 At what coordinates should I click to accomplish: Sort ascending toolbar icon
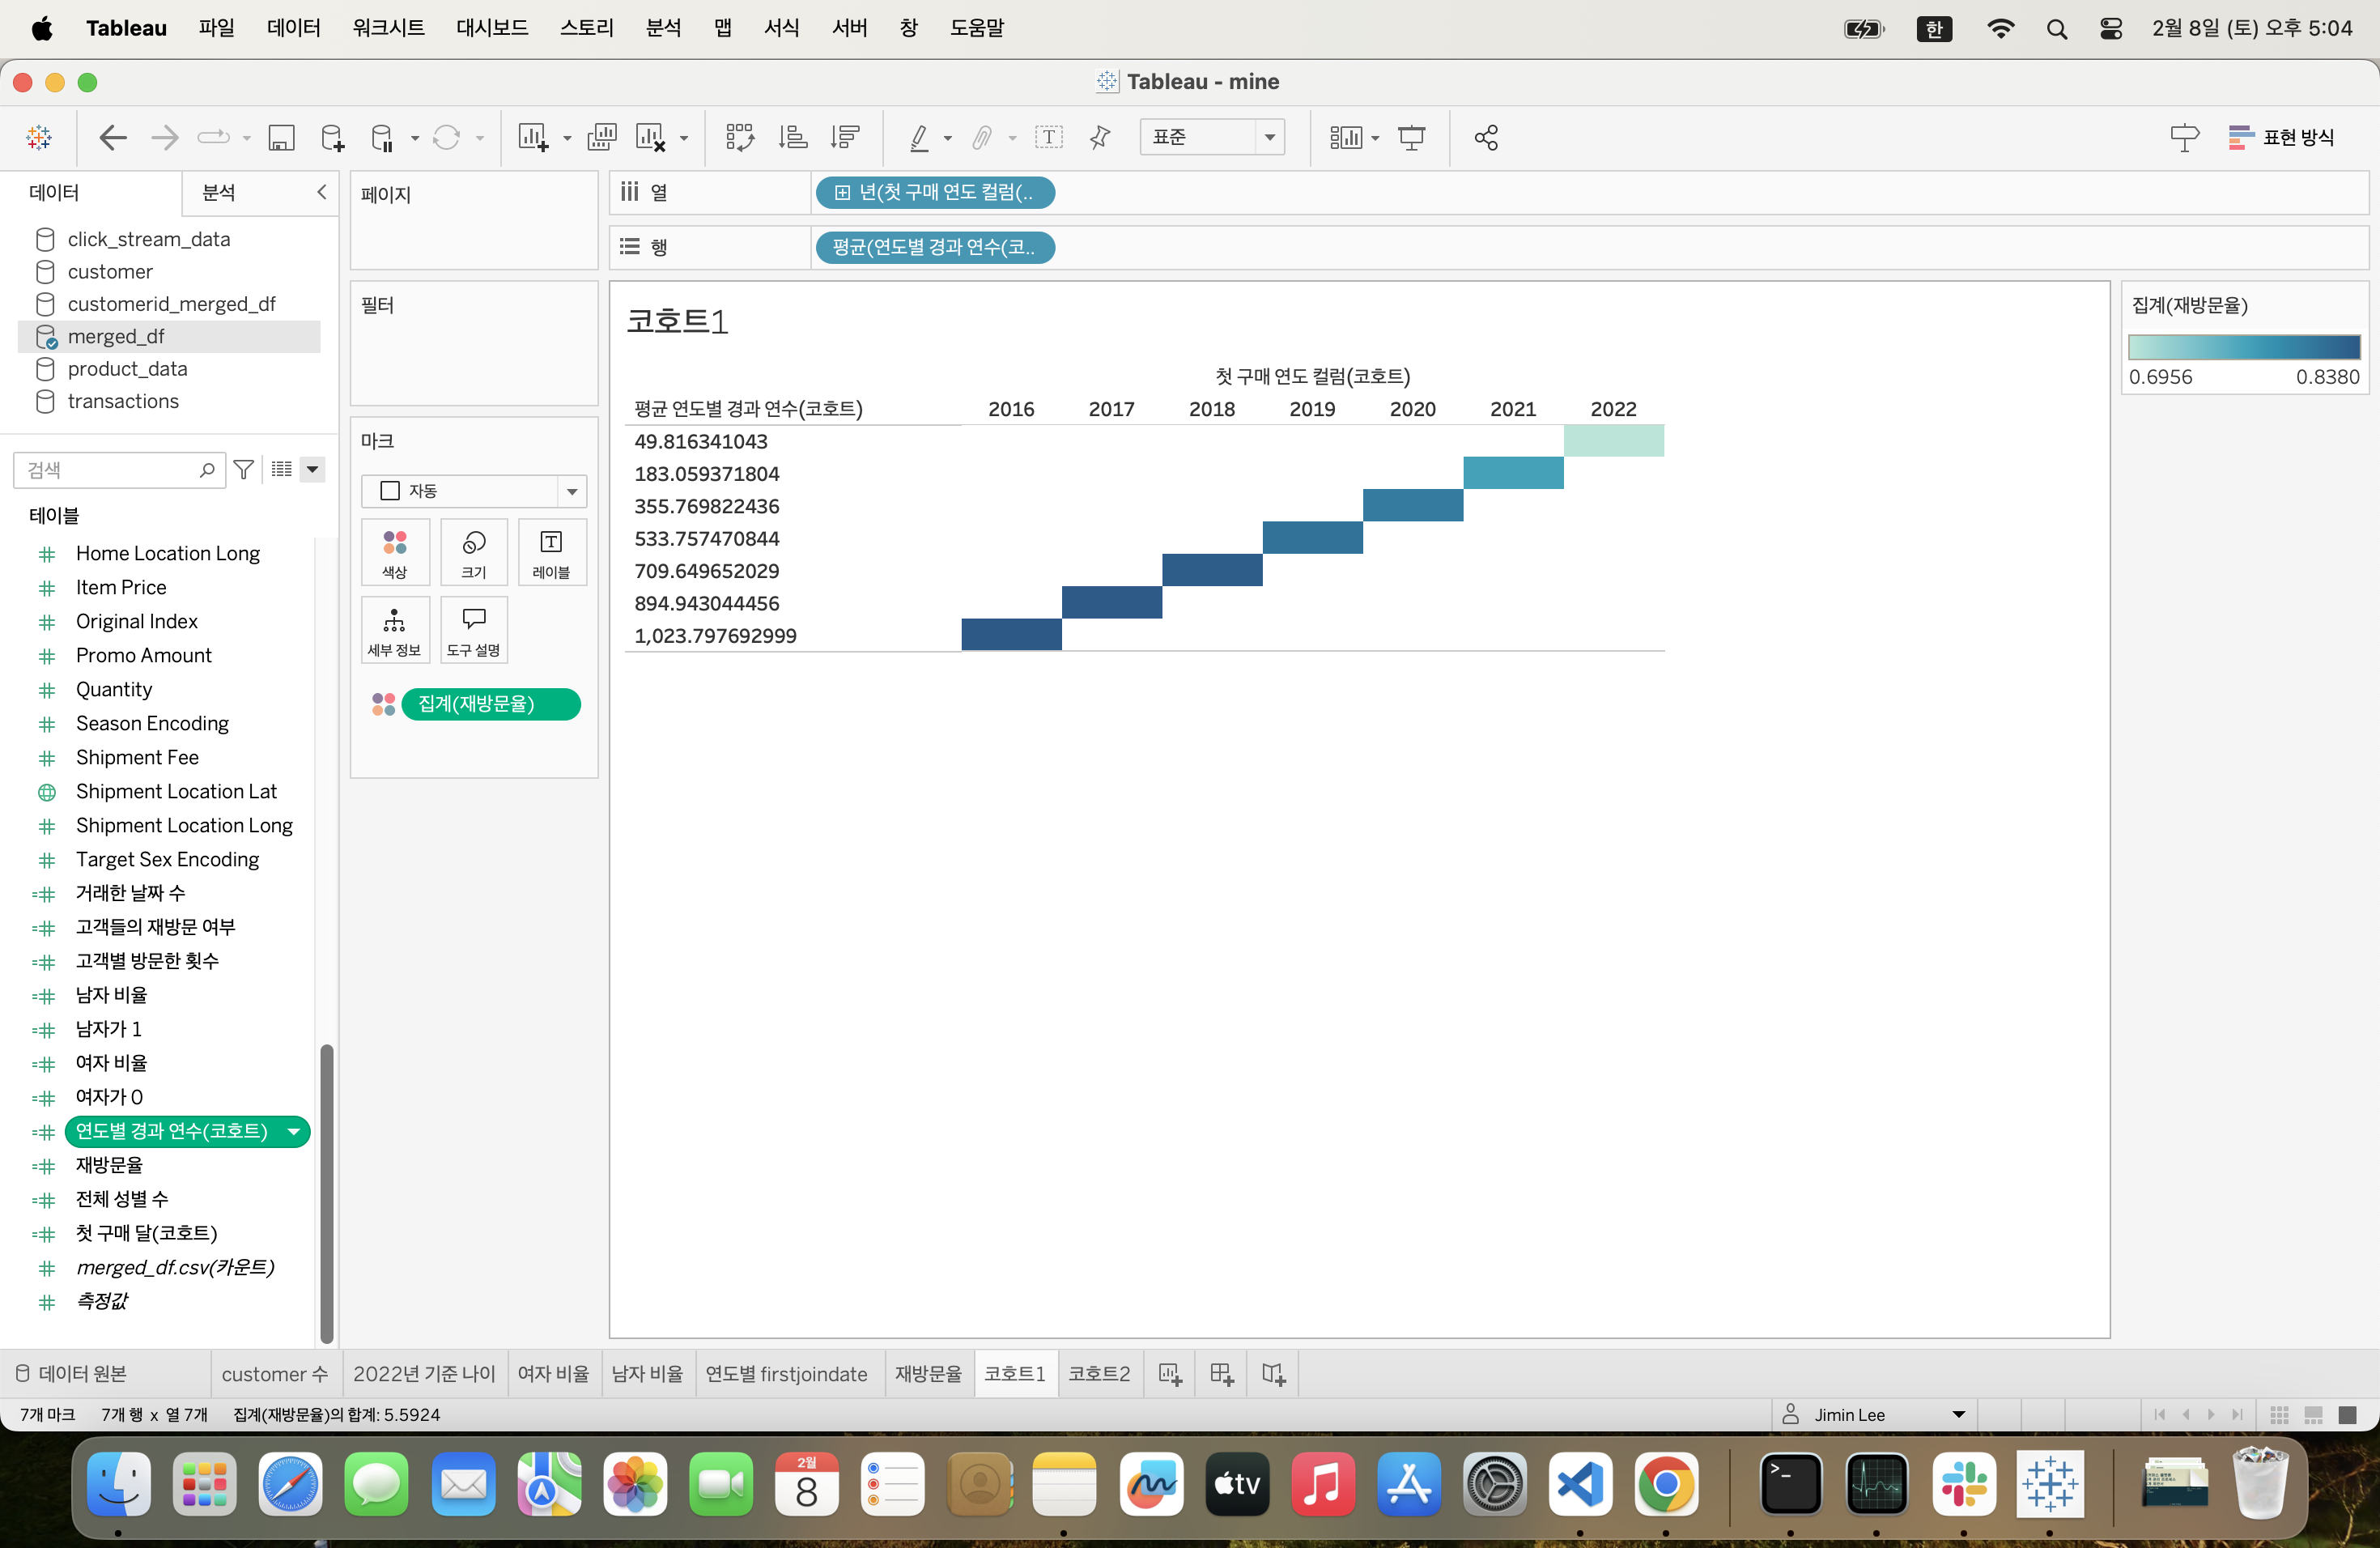pyautogui.click(x=793, y=137)
